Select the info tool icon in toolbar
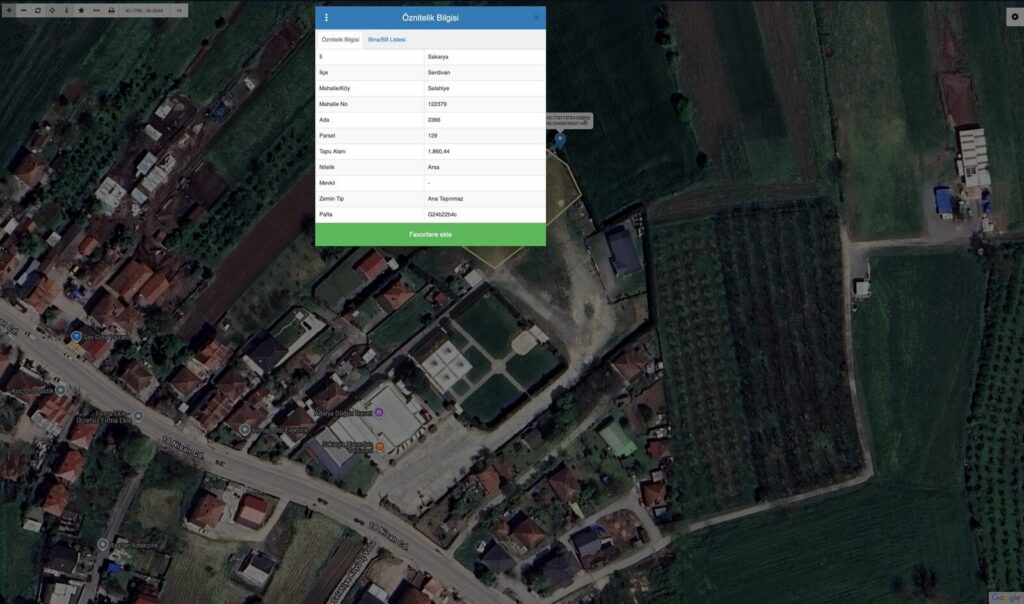 point(67,10)
